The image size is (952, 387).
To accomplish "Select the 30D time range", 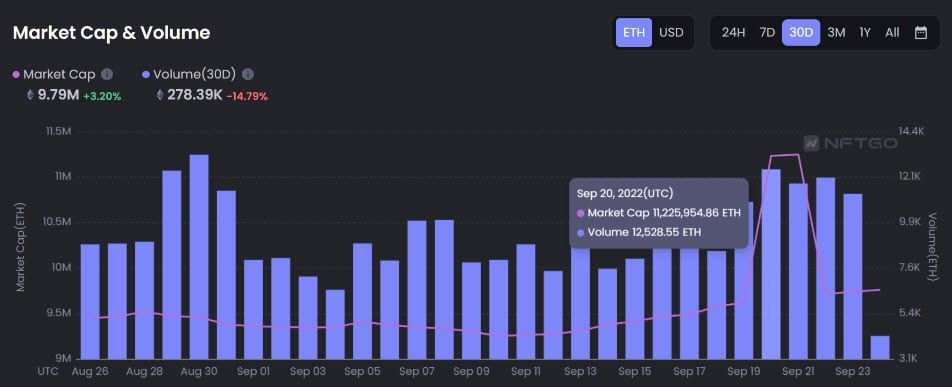I will (801, 33).
